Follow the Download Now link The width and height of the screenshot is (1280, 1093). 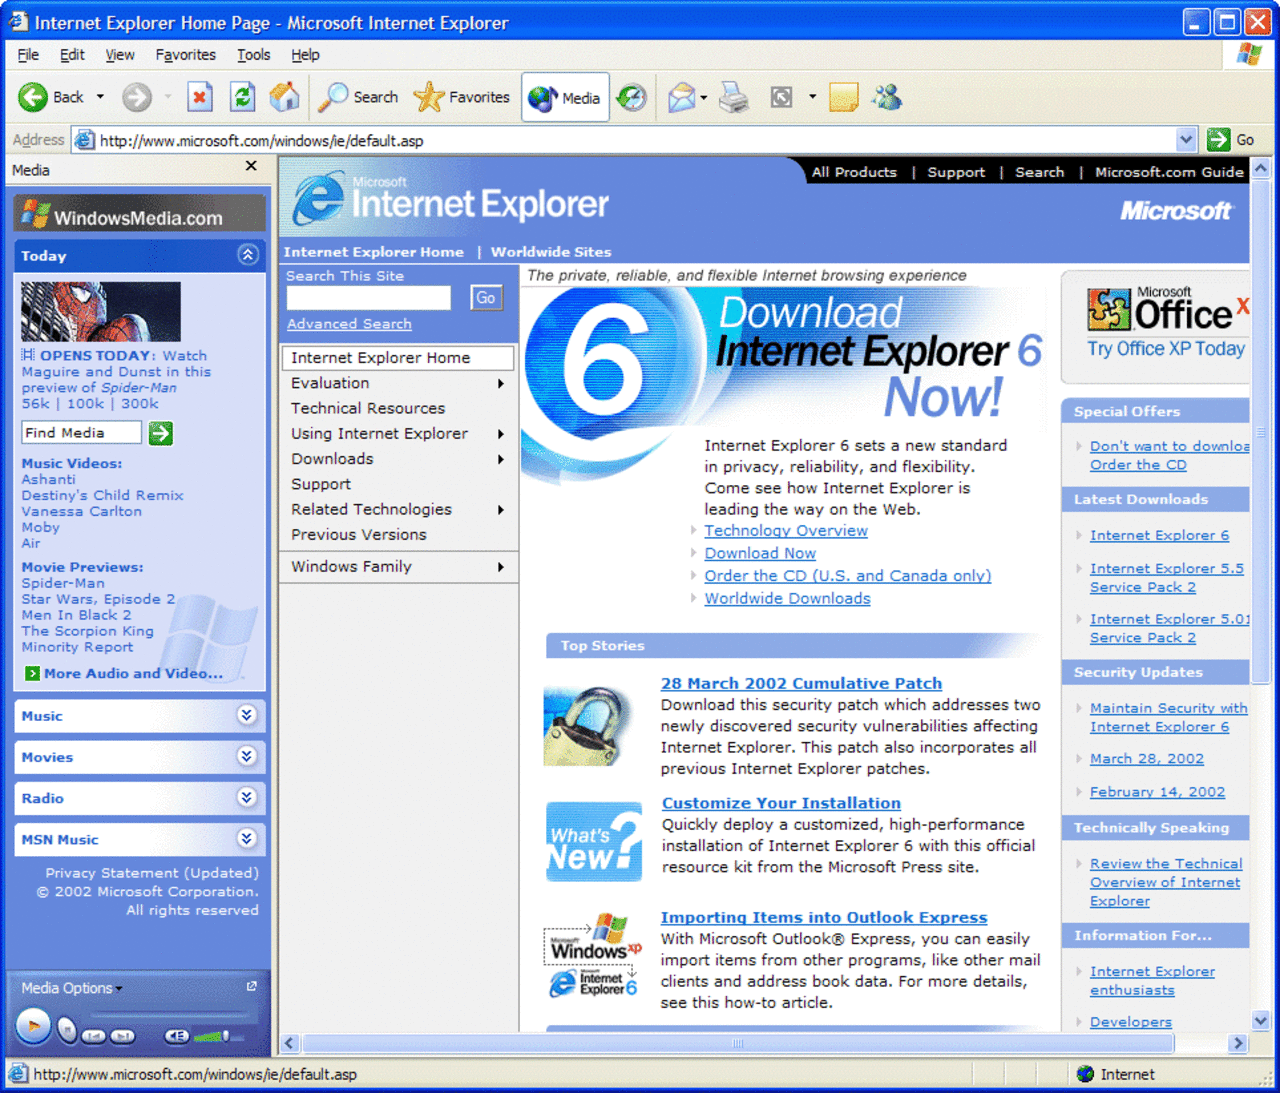click(760, 553)
